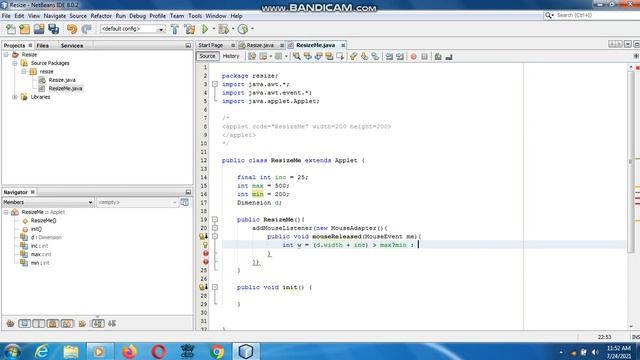The image size is (640, 360).
Task: Run the project with green play icon
Action: point(205,29)
